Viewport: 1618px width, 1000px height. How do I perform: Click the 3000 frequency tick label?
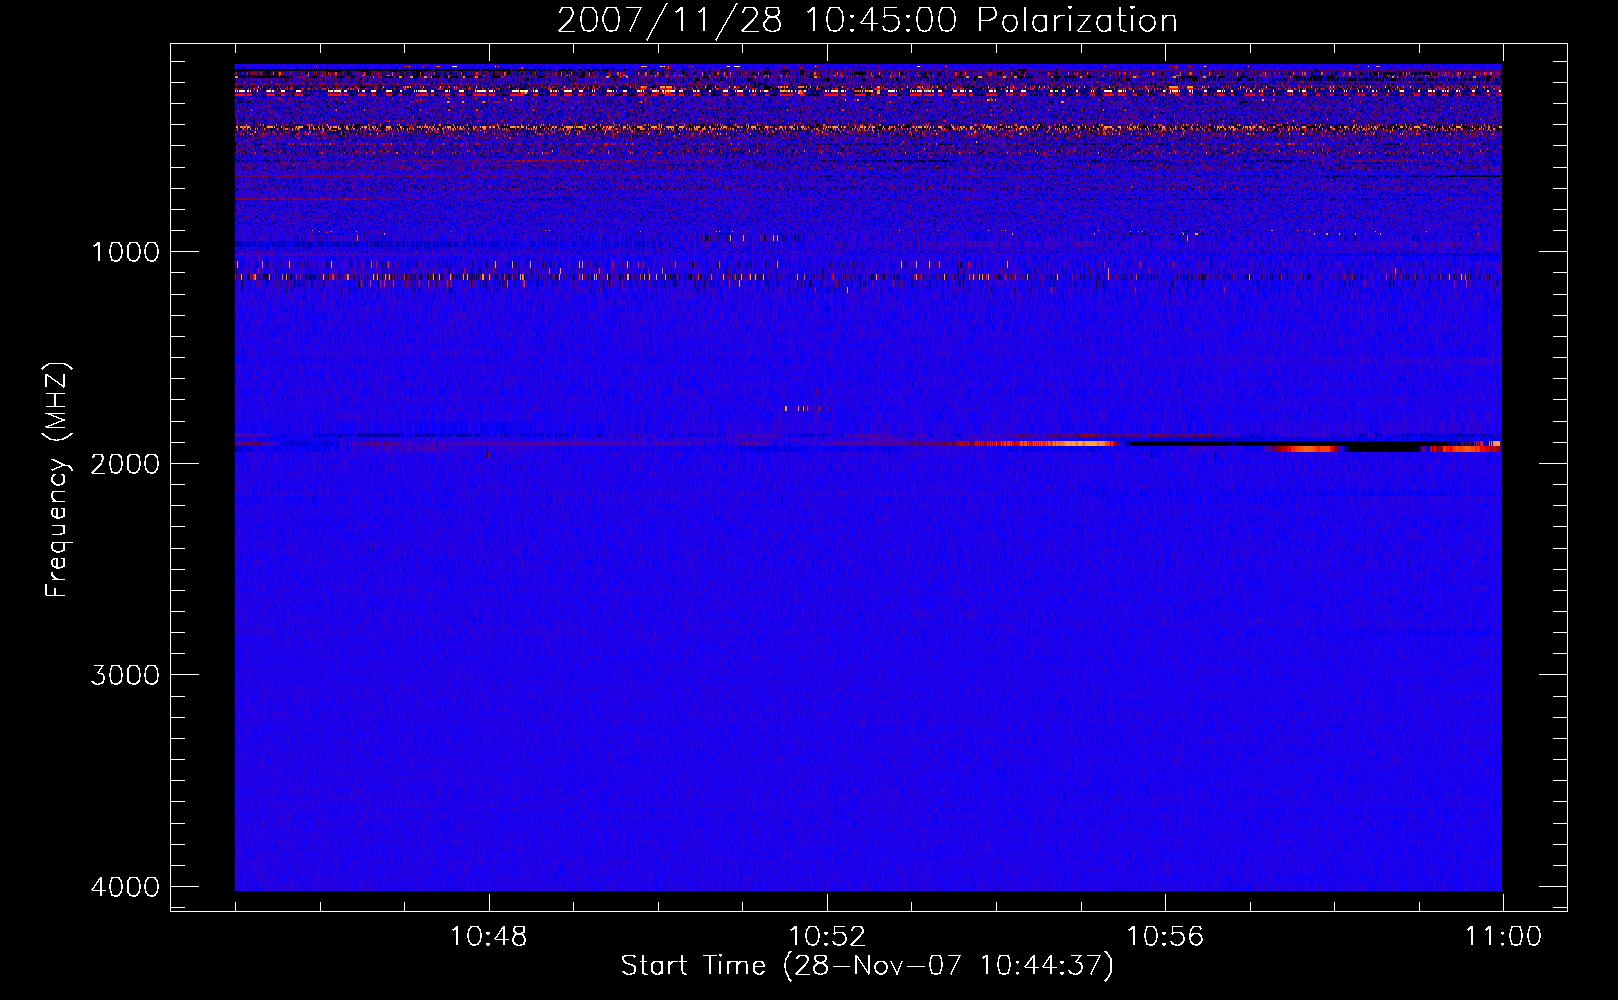click(x=125, y=675)
